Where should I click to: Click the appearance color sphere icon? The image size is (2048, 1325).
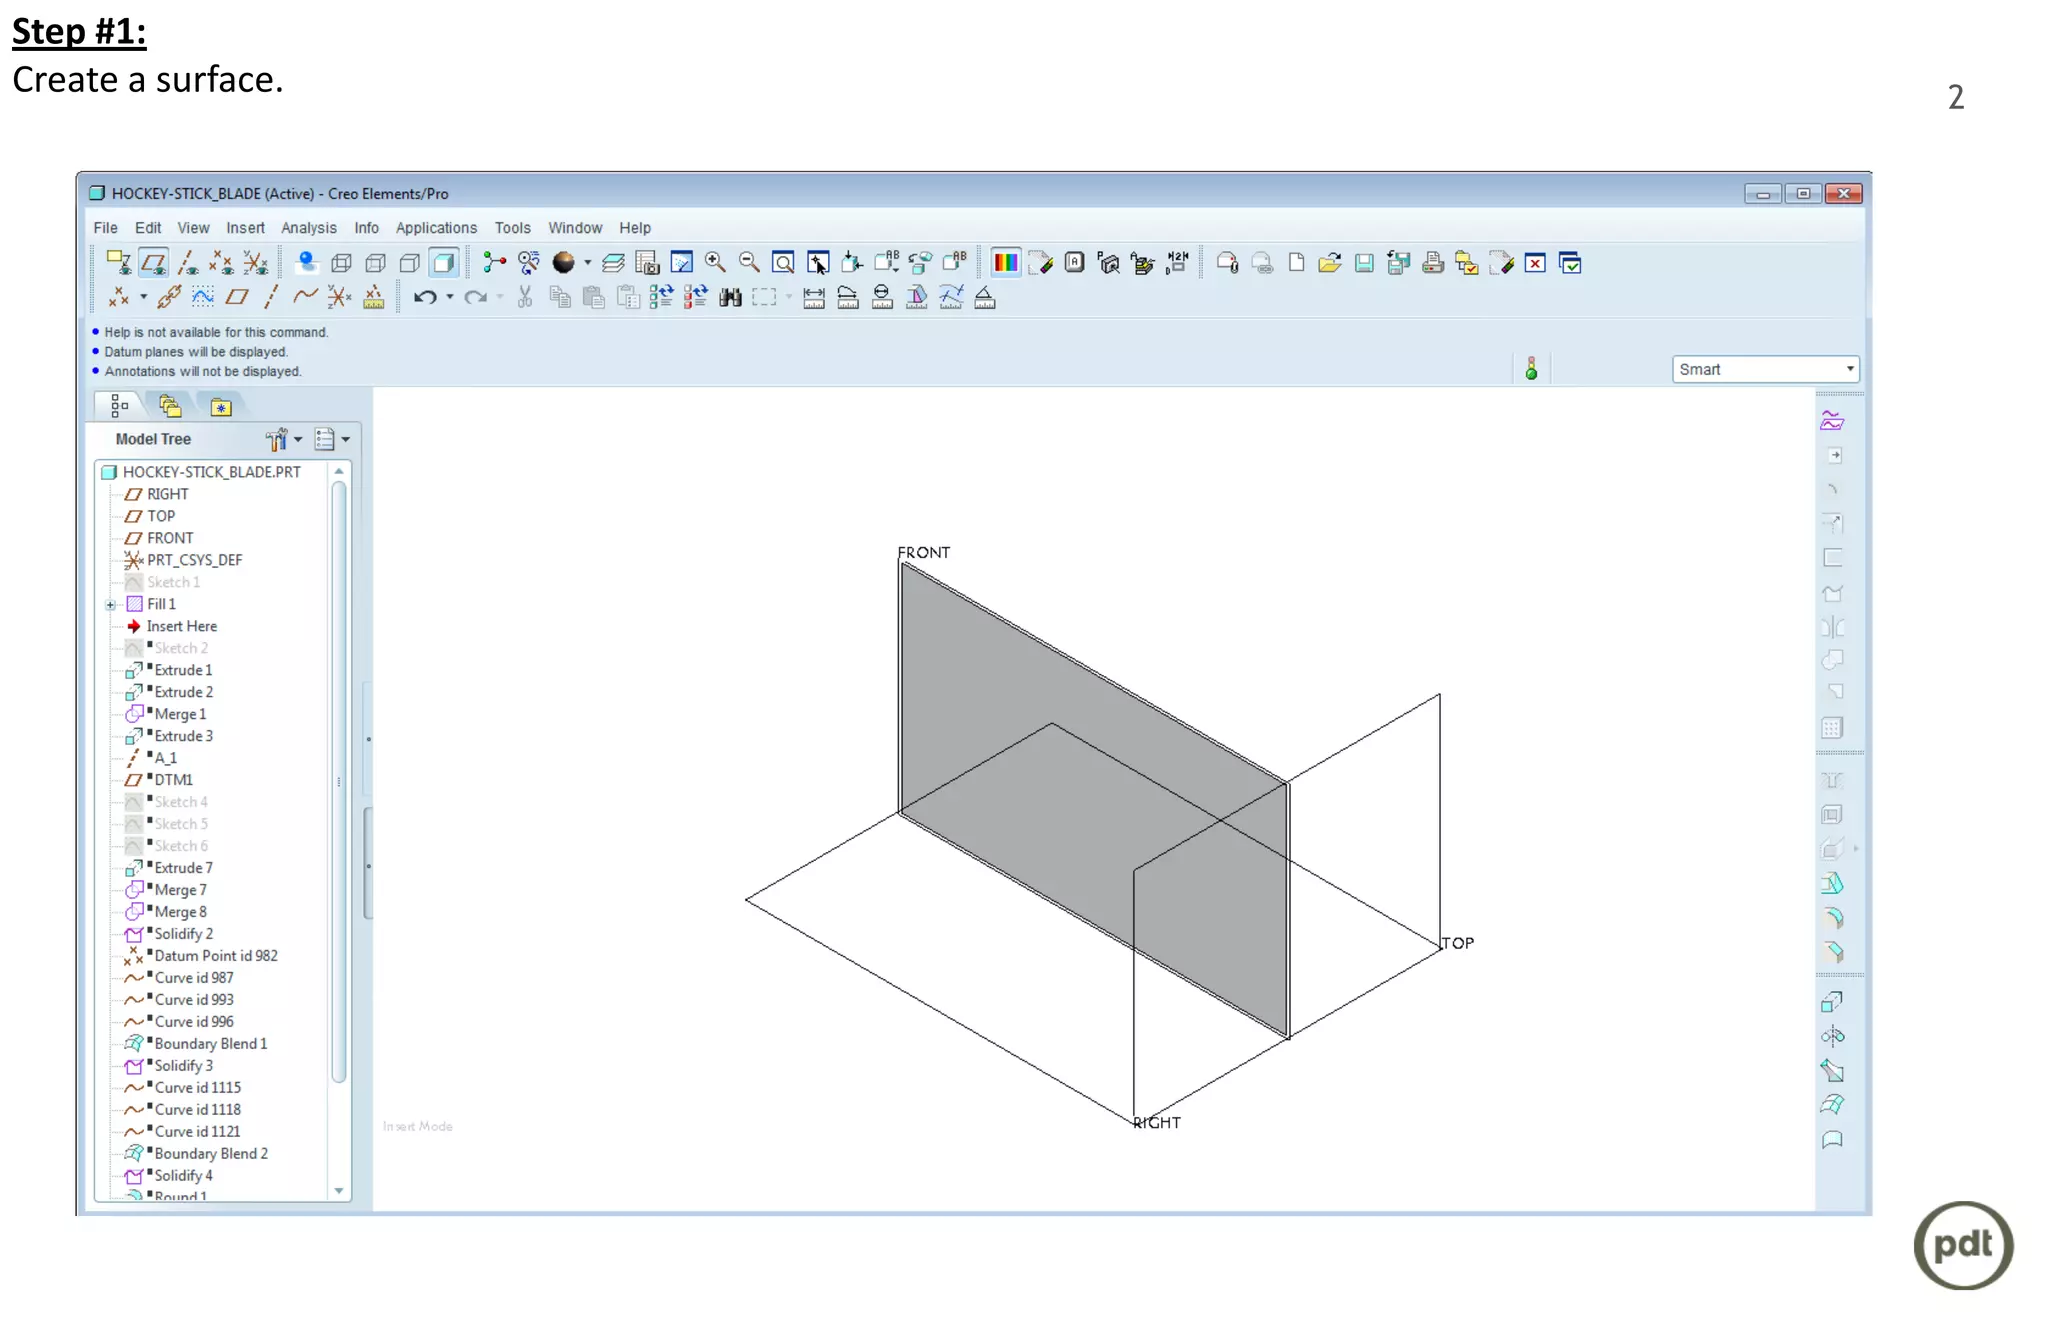point(564,263)
